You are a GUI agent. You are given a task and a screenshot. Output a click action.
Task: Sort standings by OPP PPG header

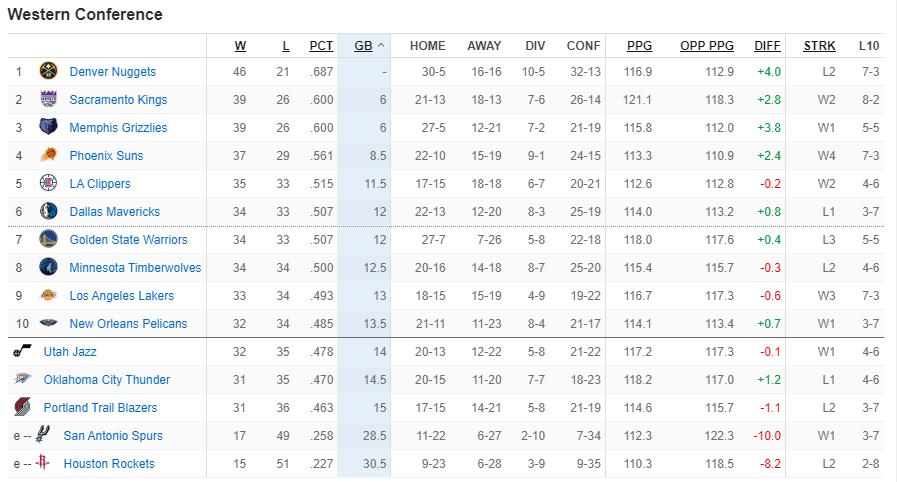[x=707, y=46]
